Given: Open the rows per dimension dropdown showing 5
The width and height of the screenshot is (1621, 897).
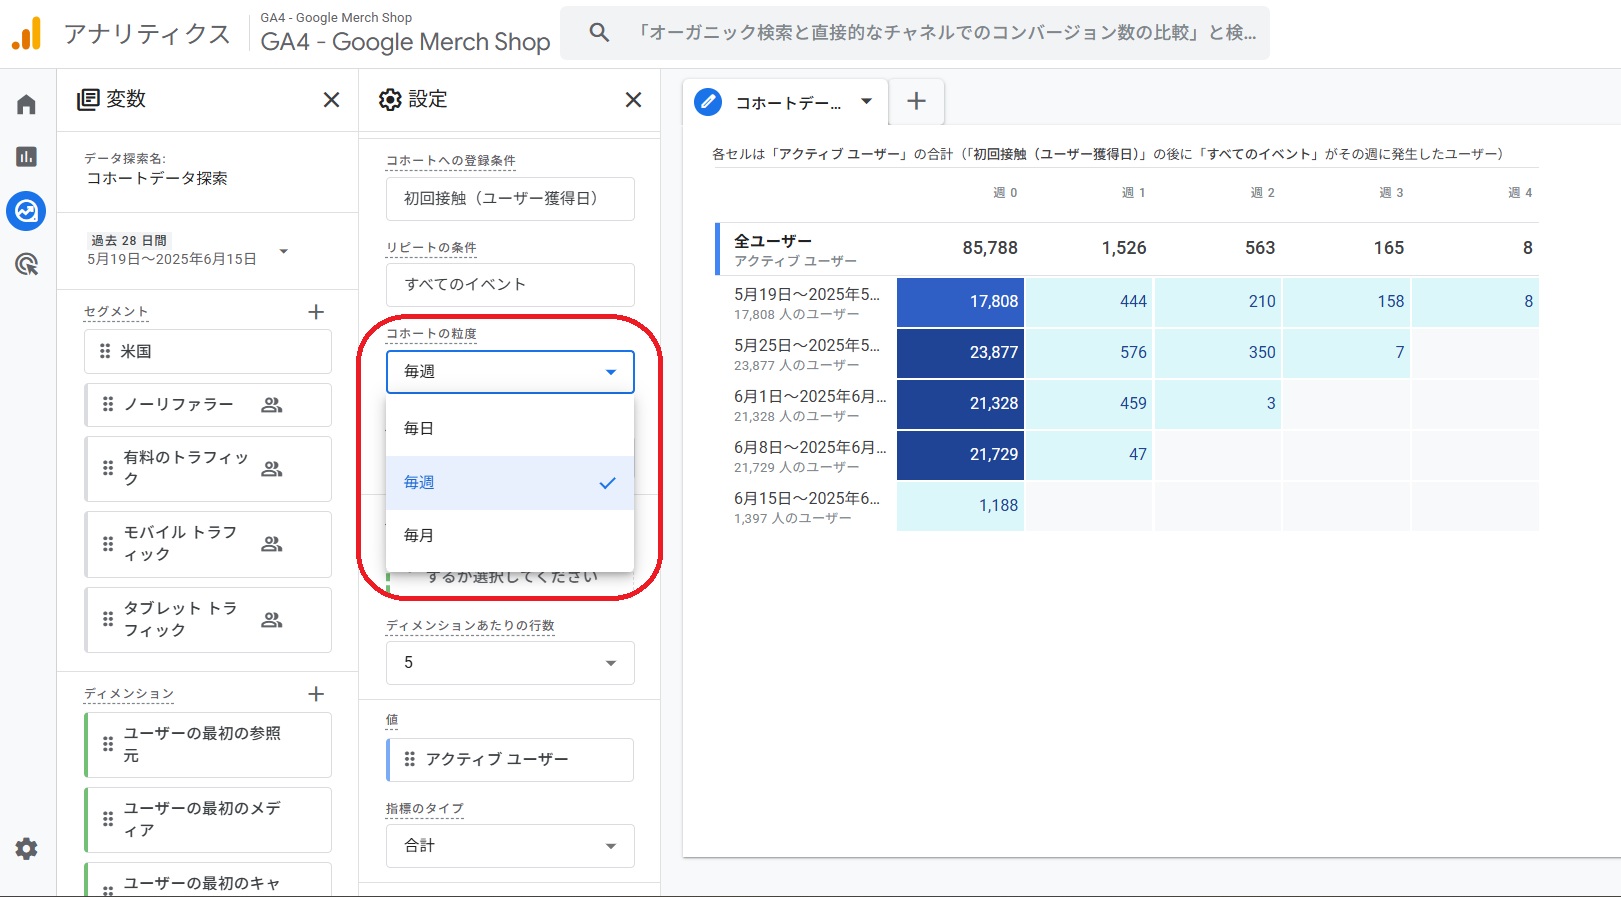Looking at the screenshot, I should click(510, 663).
